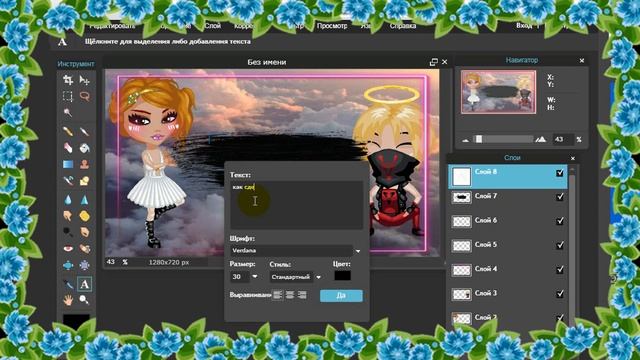Close the Слои panel
This screenshot has width=640, height=360.
coord(573,158)
